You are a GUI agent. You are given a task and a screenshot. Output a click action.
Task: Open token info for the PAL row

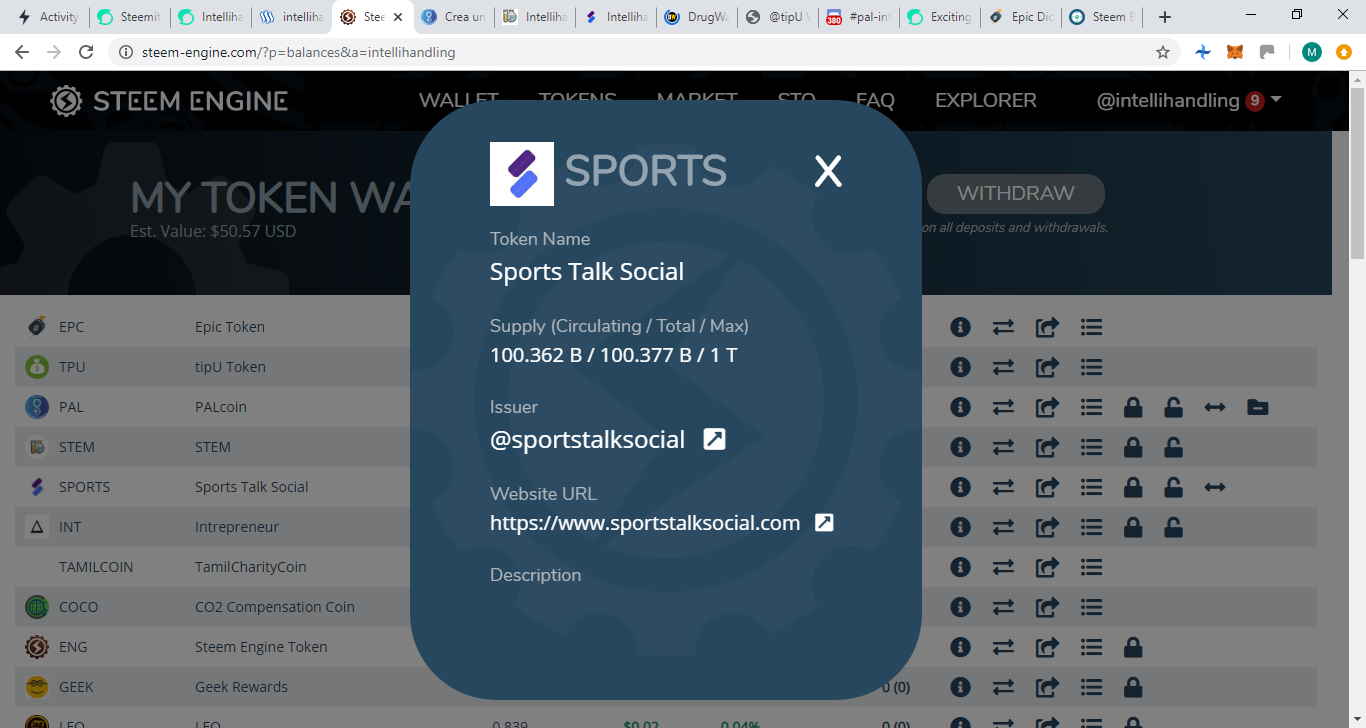click(x=961, y=407)
